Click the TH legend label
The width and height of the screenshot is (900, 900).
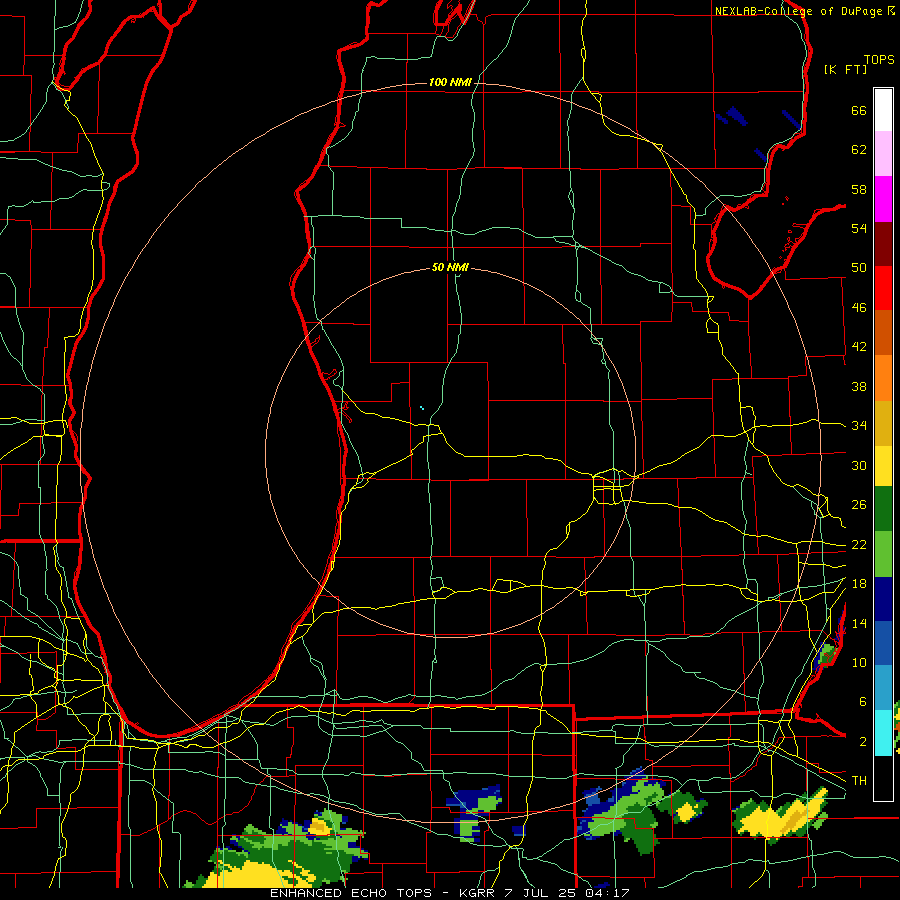(x=859, y=781)
